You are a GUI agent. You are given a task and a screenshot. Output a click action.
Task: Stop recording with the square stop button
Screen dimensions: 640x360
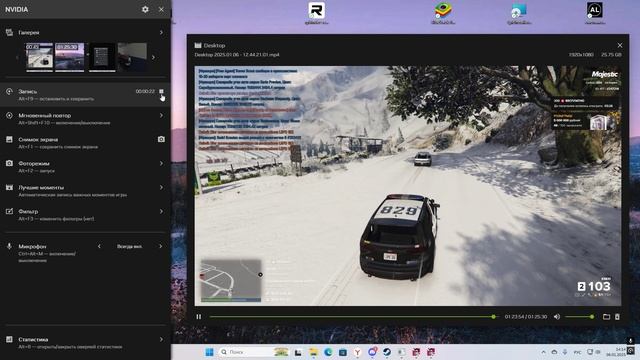coord(161,91)
